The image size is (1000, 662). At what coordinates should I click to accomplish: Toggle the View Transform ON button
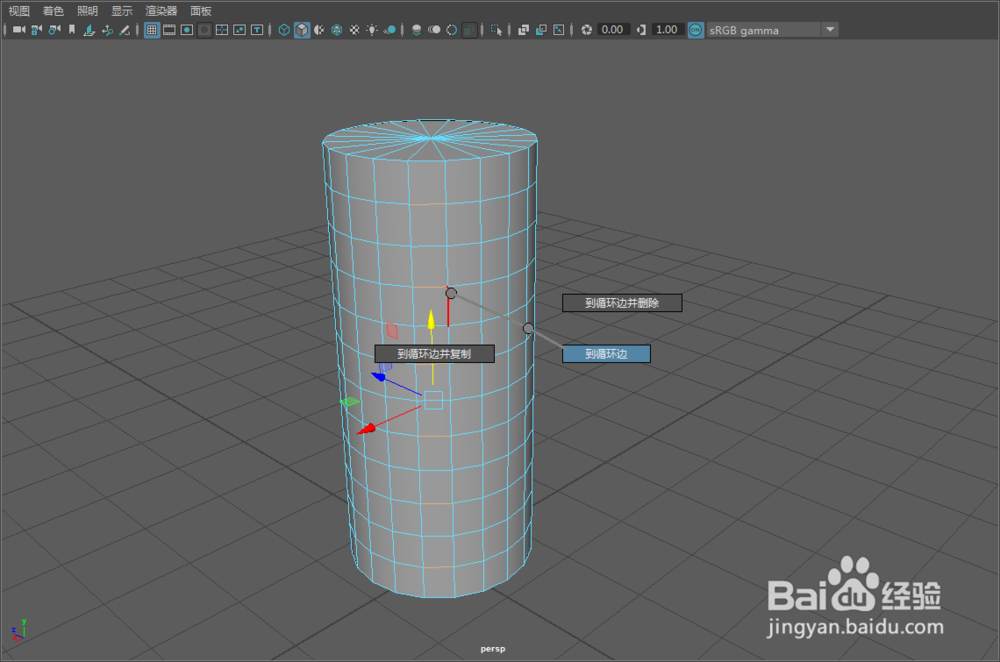[x=696, y=30]
